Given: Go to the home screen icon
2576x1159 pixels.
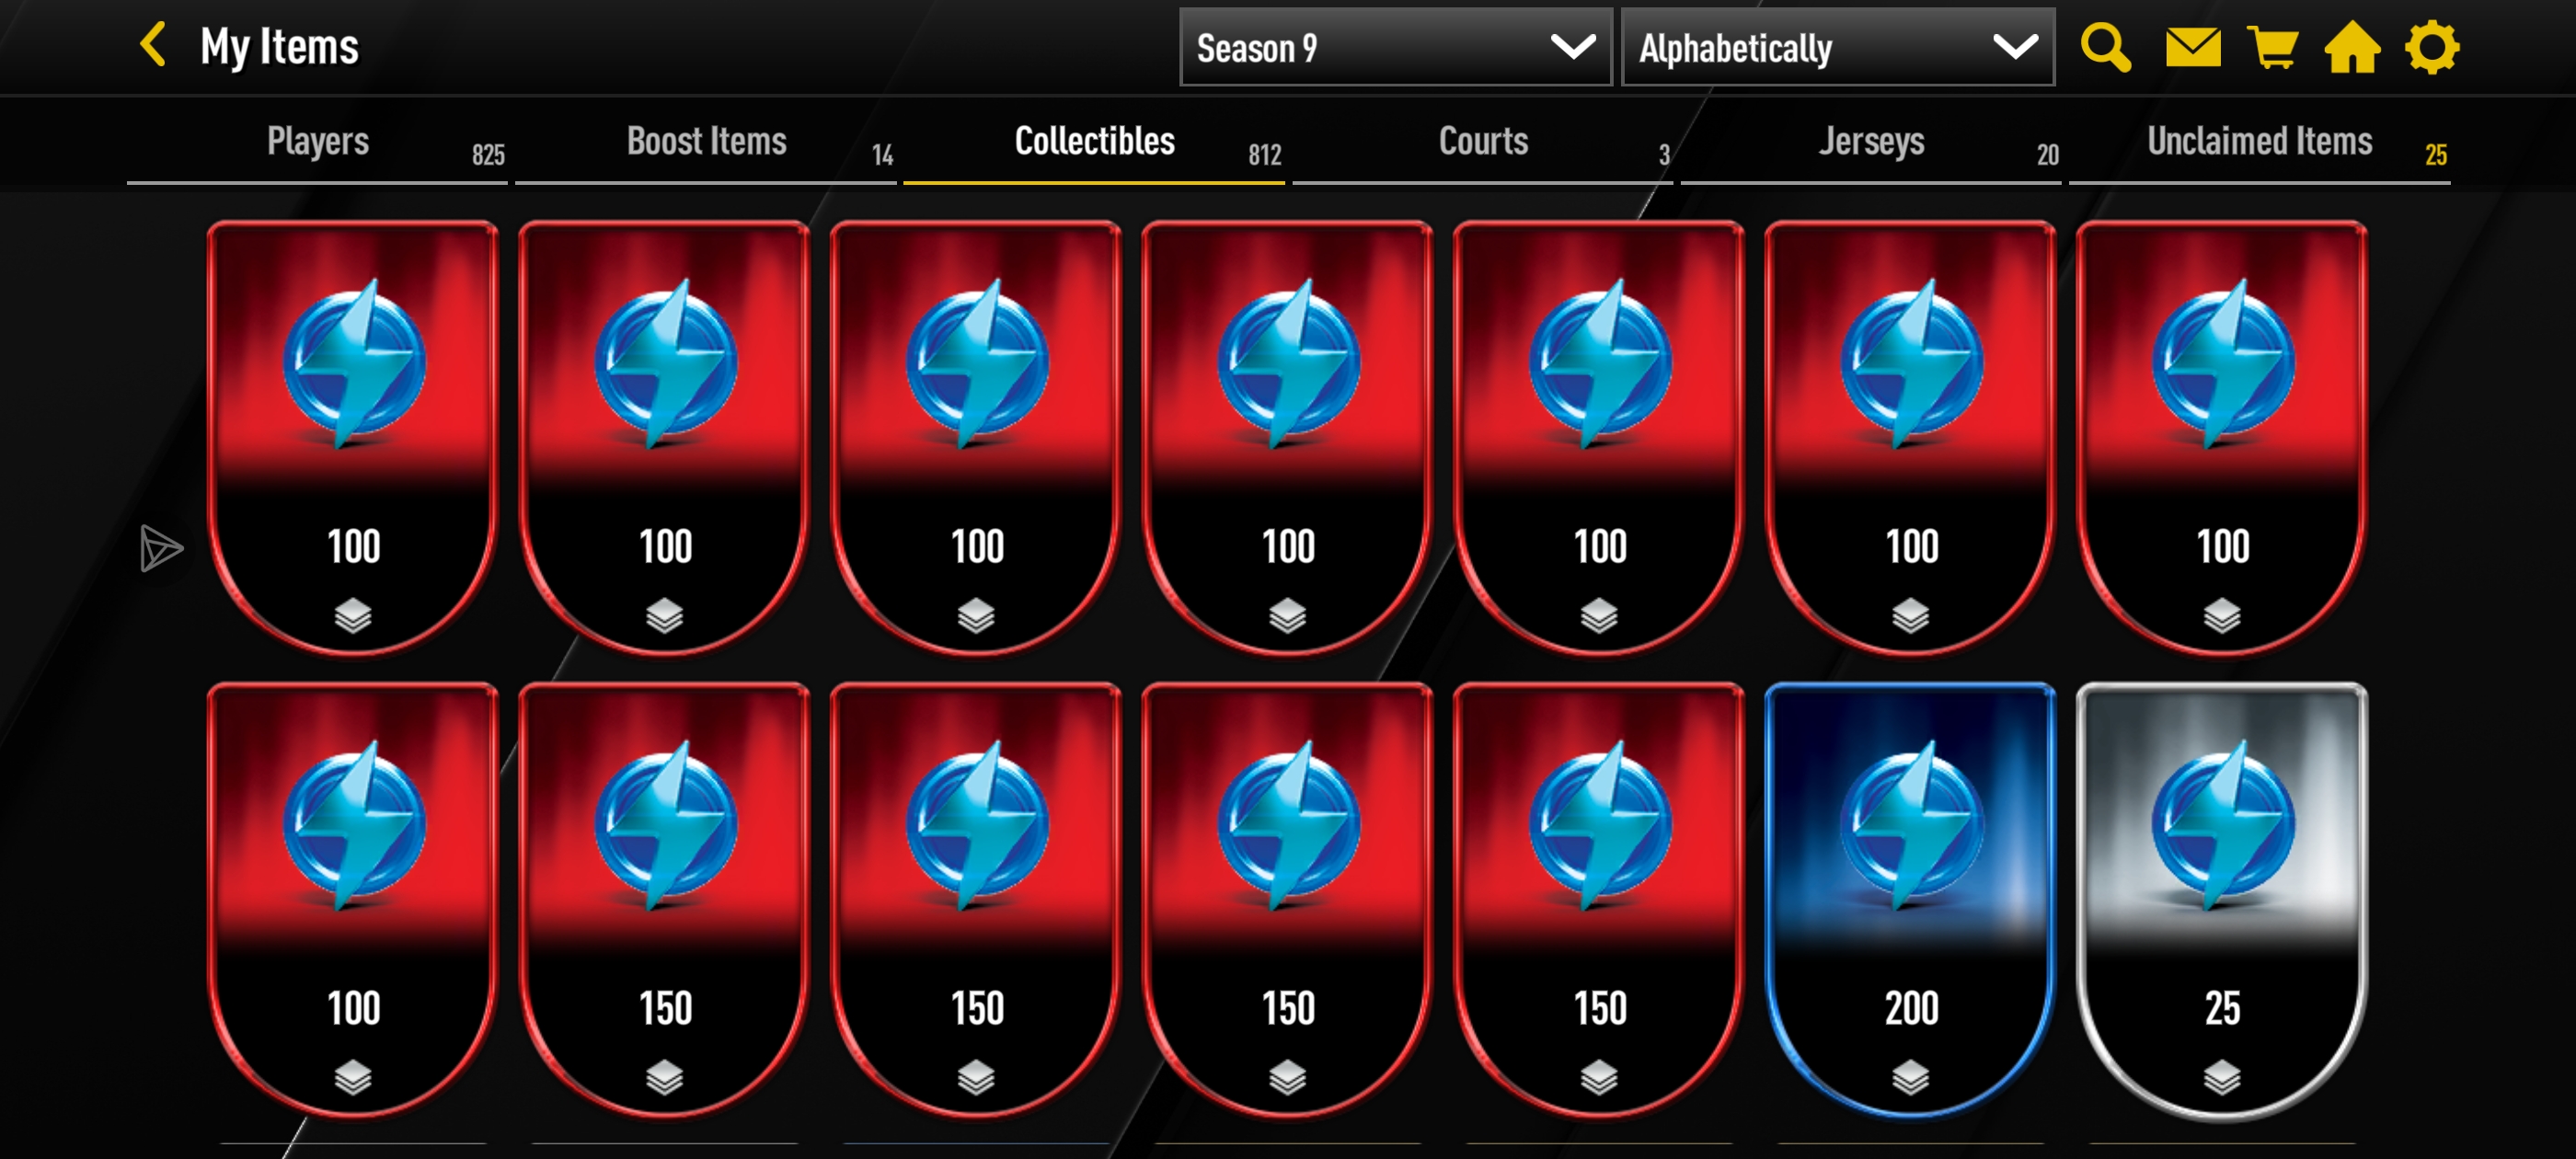Looking at the screenshot, I should (x=2351, y=47).
